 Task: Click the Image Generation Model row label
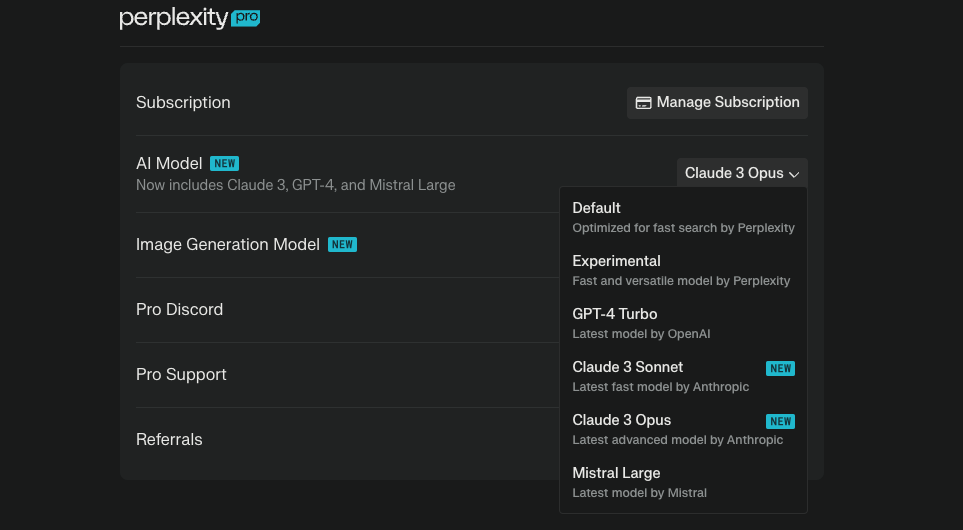[x=227, y=245]
